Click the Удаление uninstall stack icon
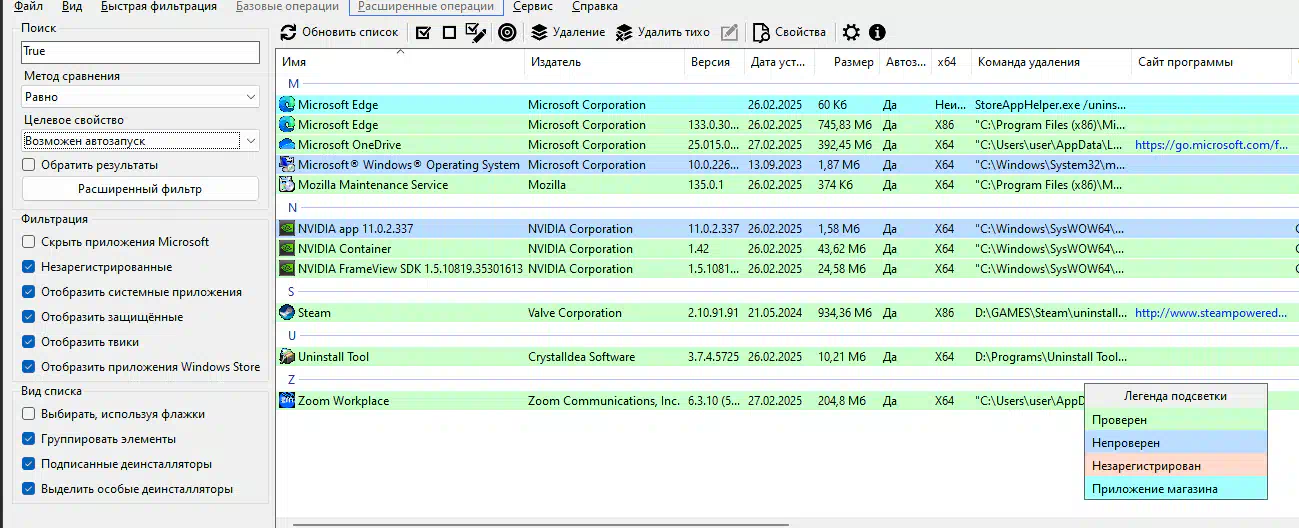1299x528 pixels. coord(539,32)
